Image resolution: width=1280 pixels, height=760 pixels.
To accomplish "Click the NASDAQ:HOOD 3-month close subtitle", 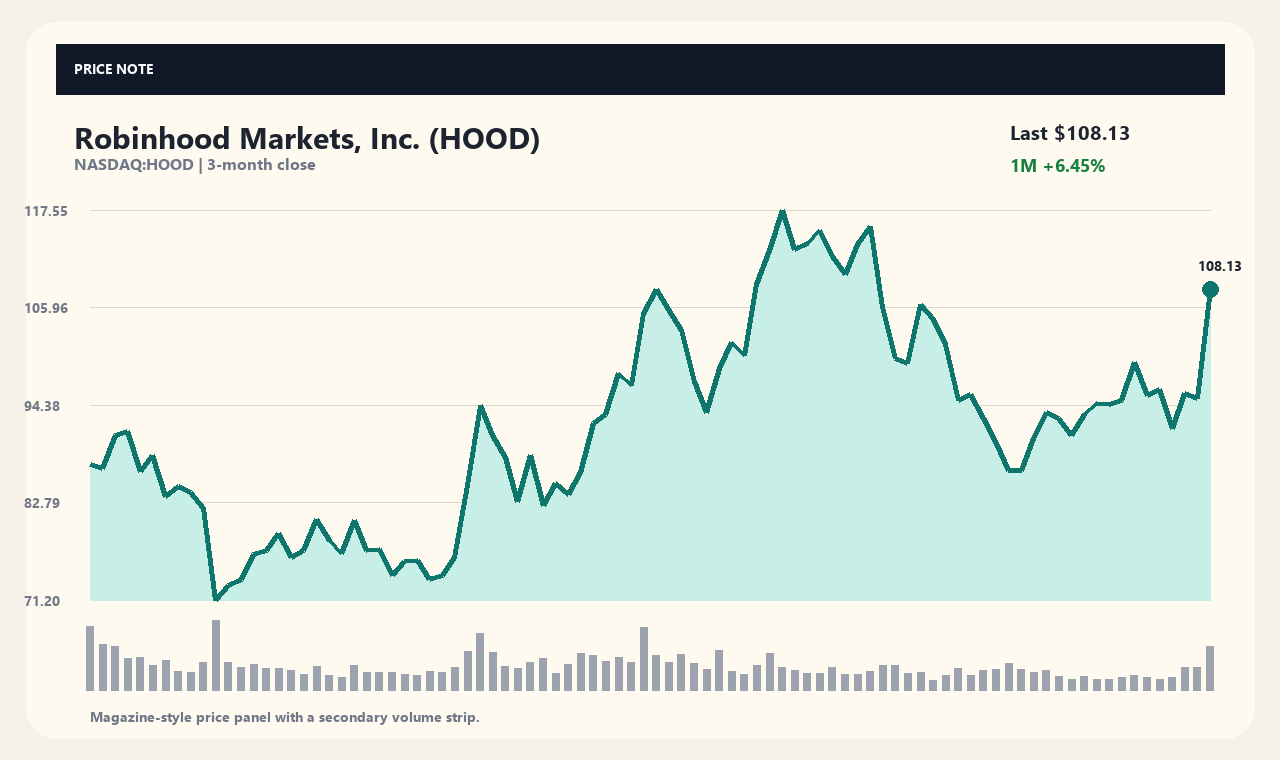I will 195,165.
